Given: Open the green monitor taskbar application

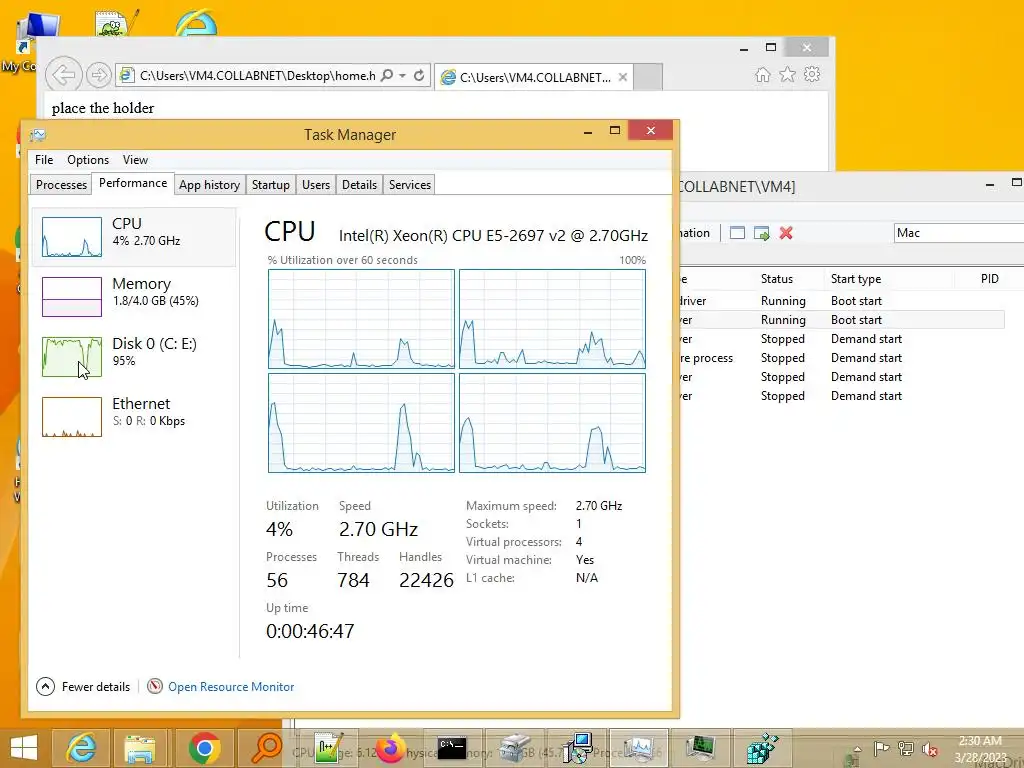Looking at the screenshot, I should (x=700, y=748).
